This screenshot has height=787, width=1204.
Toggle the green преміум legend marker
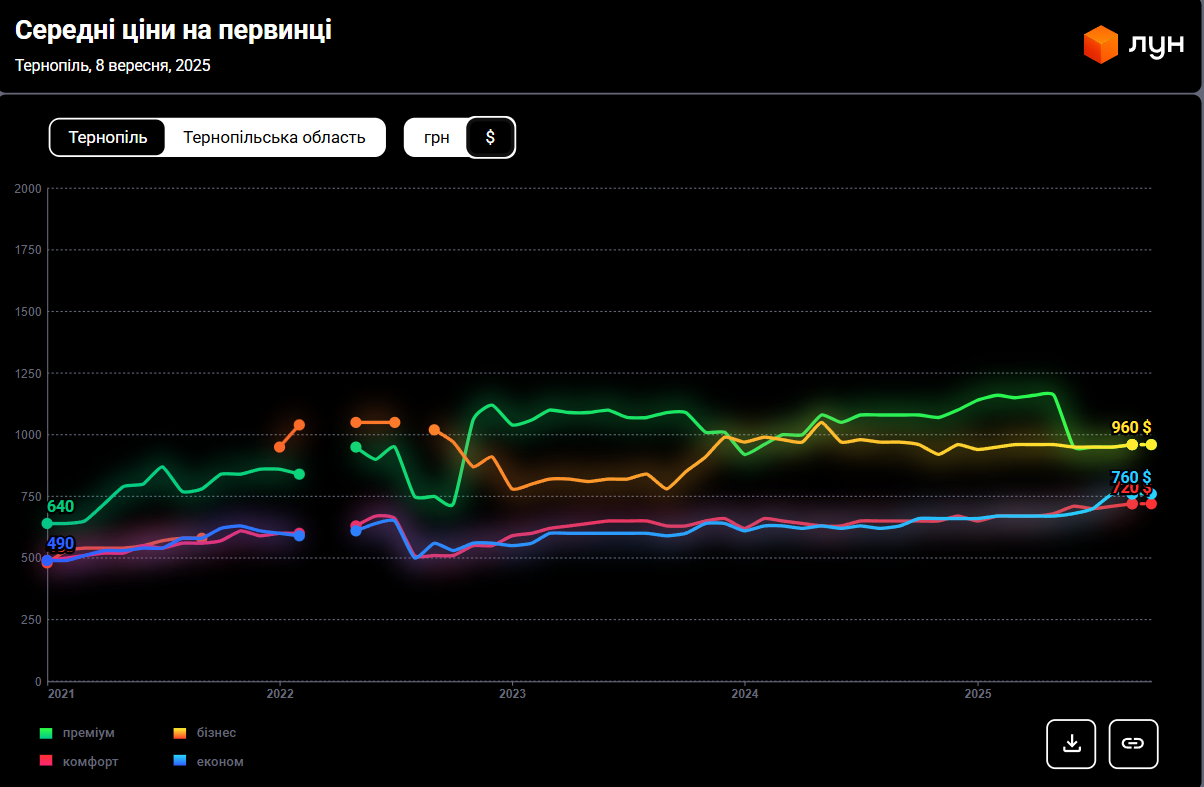click(45, 733)
